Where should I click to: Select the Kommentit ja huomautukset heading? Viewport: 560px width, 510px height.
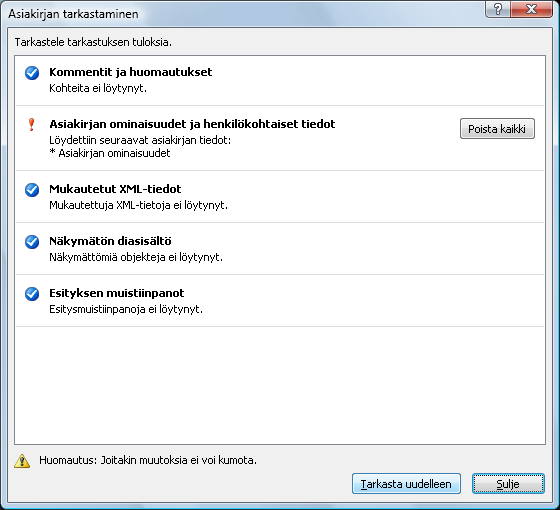click(130, 72)
